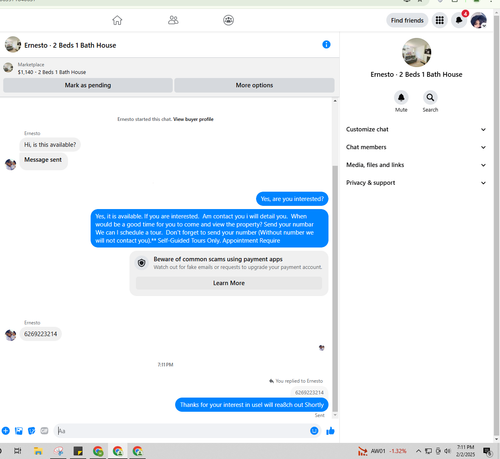Click the listing thumbnail in right panel

pos(416,52)
